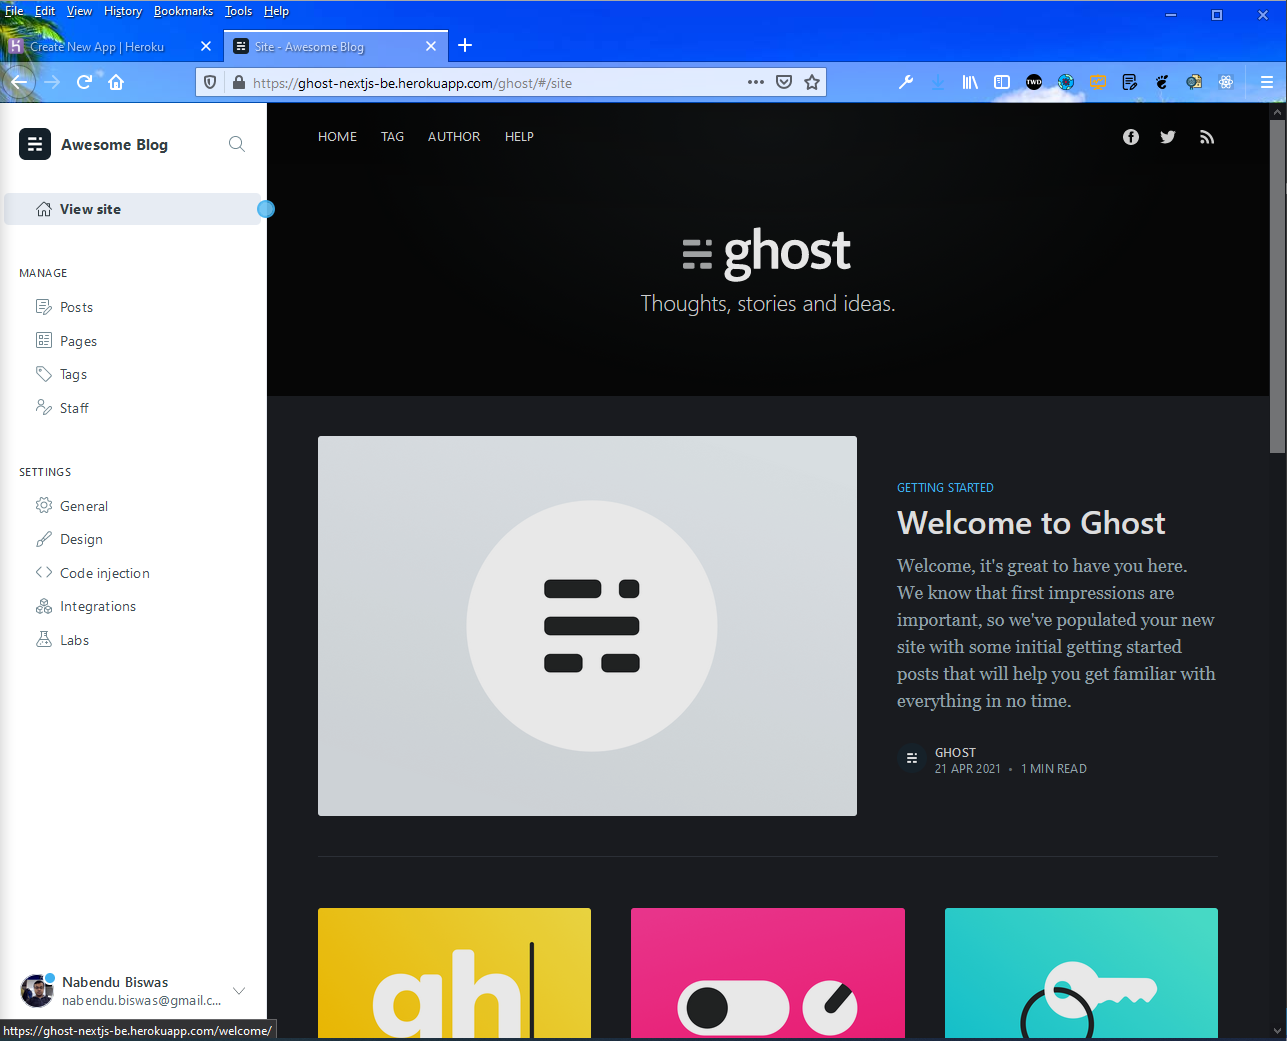Click AUTHOR in site navigation

pyautogui.click(x=454, y=137)
